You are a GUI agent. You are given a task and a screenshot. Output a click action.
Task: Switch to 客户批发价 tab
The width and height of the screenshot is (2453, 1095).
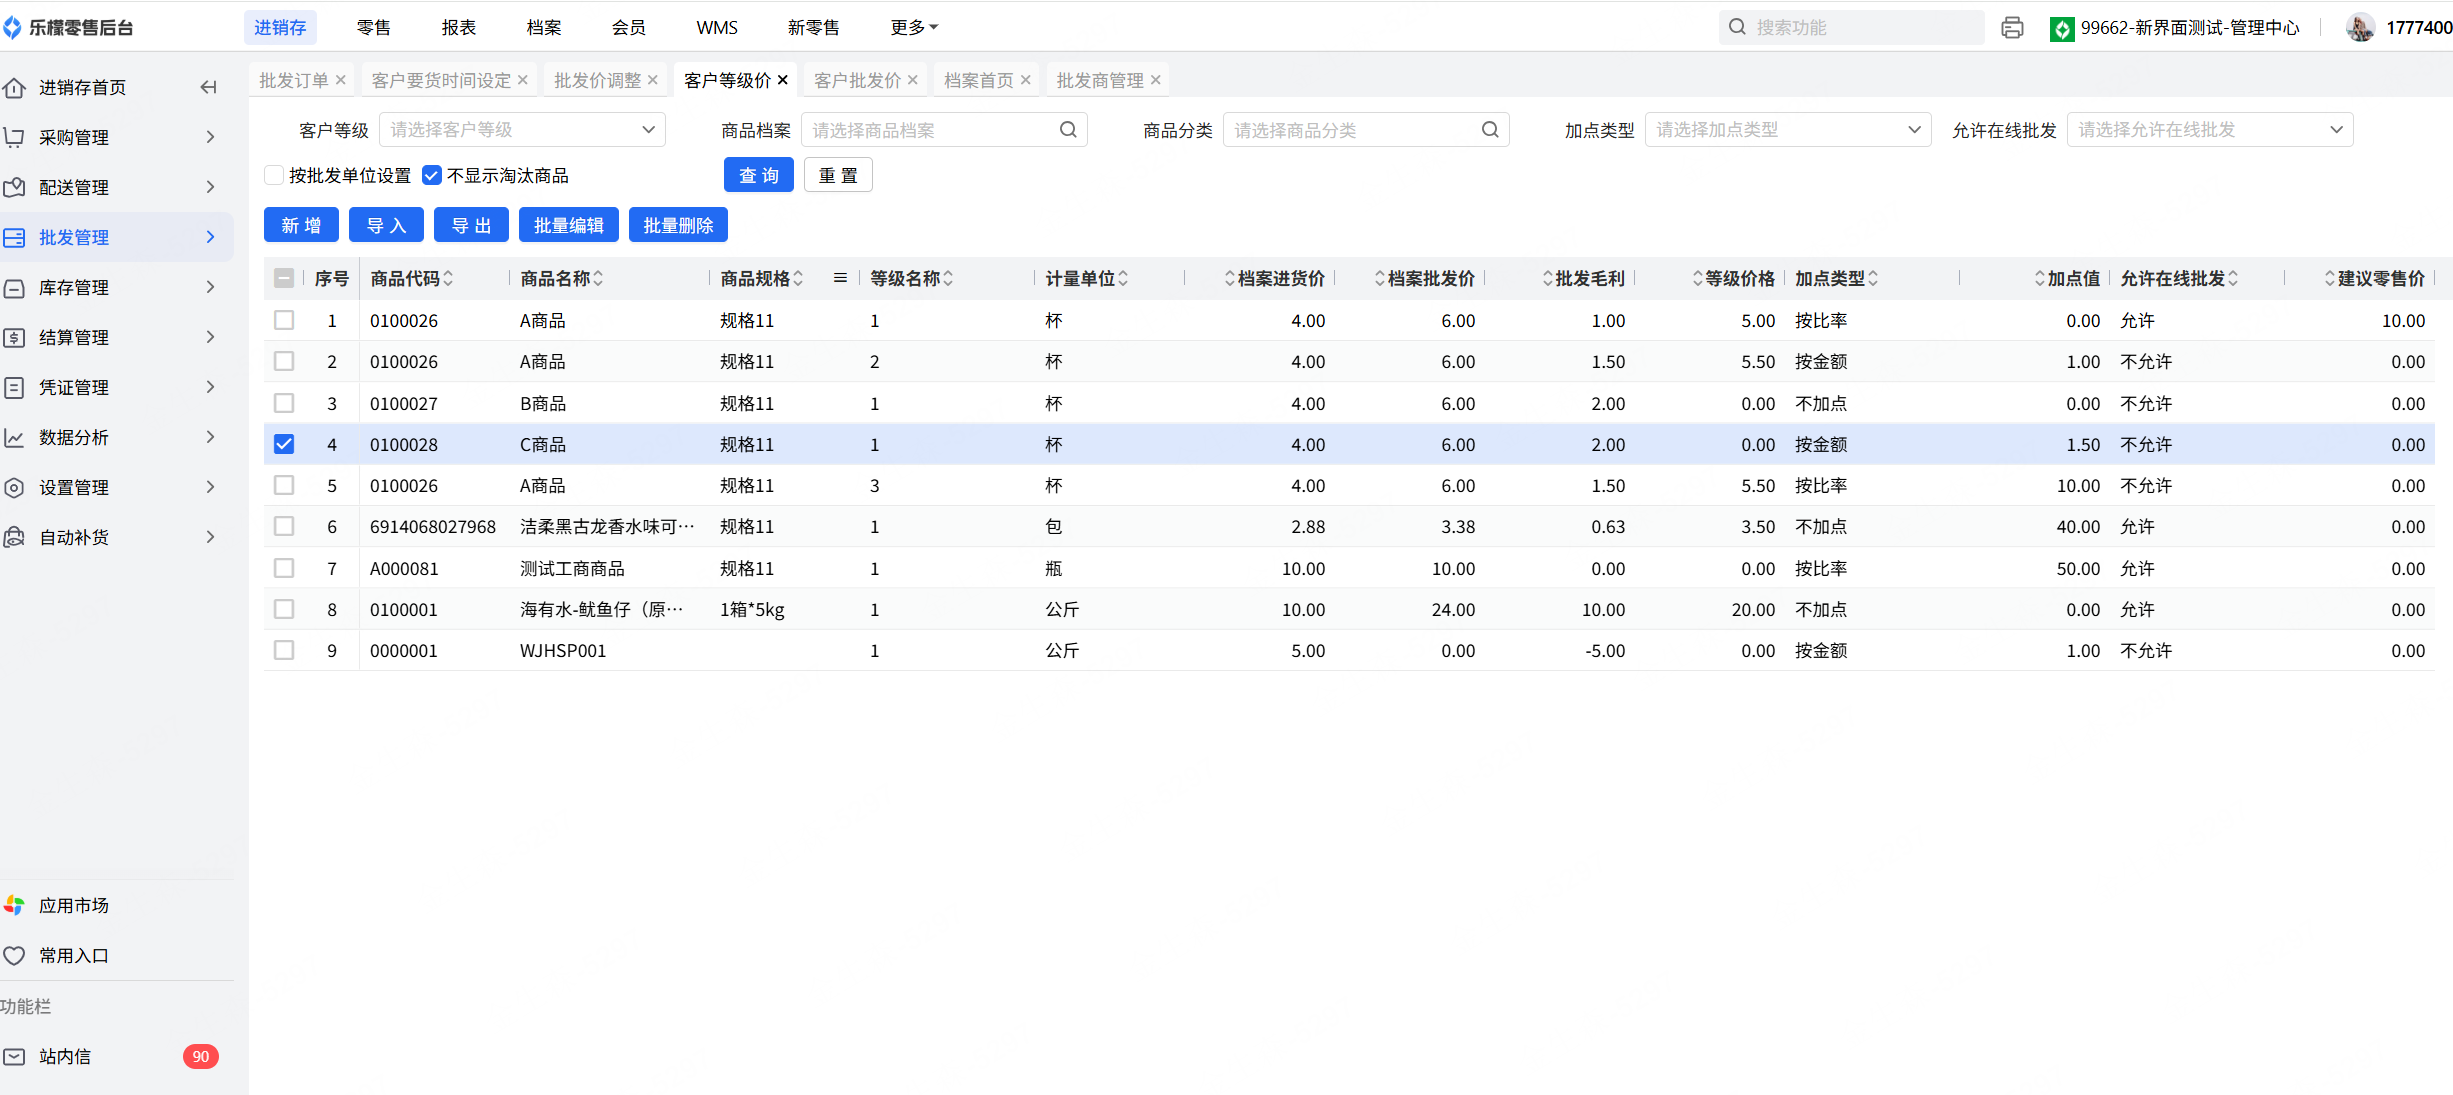tap(857, 80)
